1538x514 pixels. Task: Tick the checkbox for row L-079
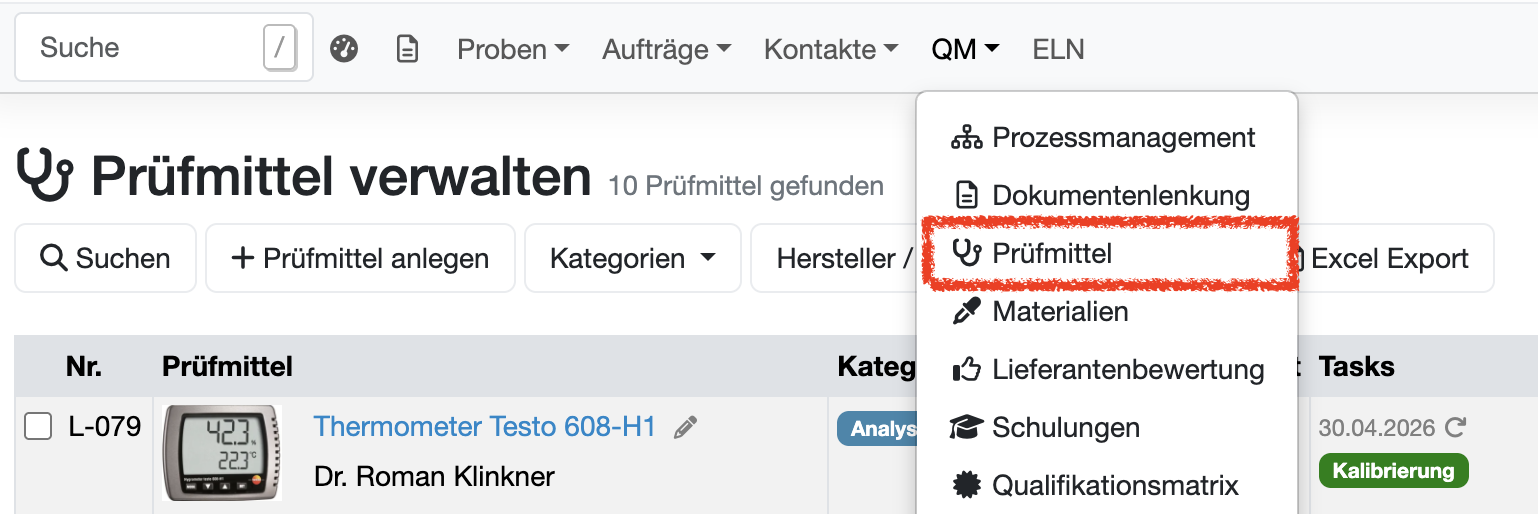(x=38, y=427)
